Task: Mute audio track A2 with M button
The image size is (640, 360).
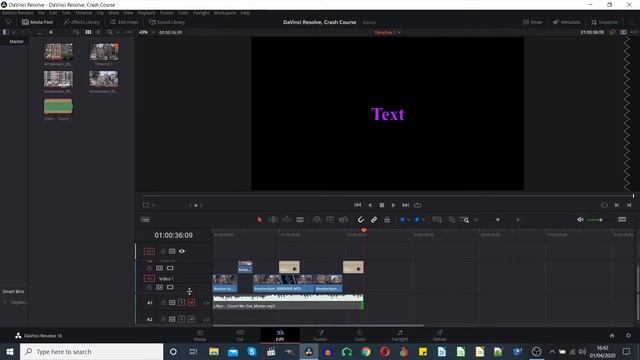Action: [191, 319]
